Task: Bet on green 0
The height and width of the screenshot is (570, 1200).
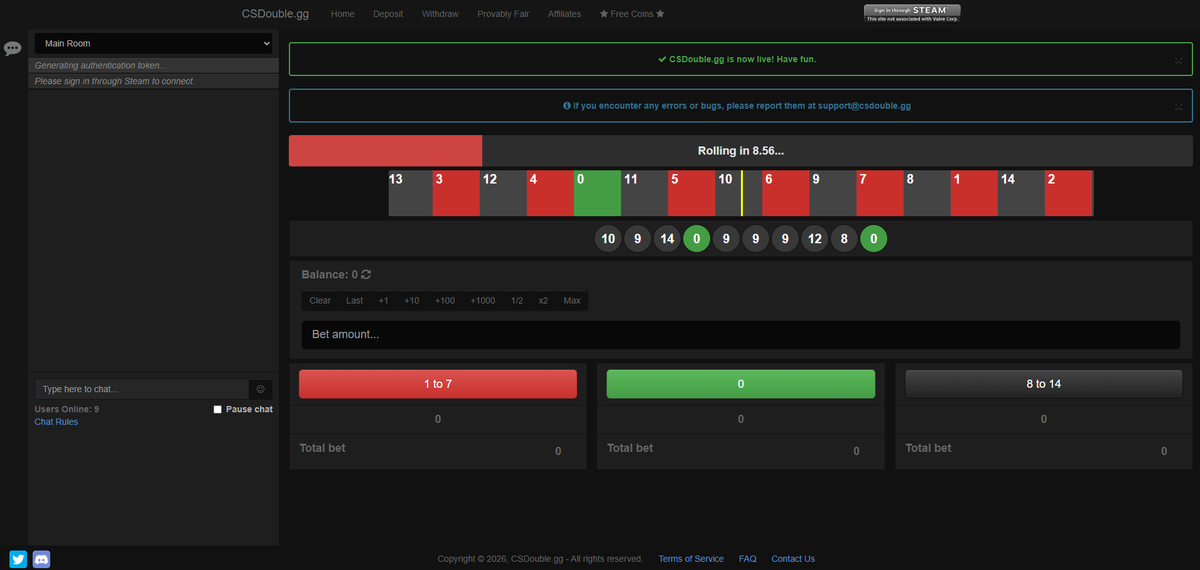Action: point(741,384)
